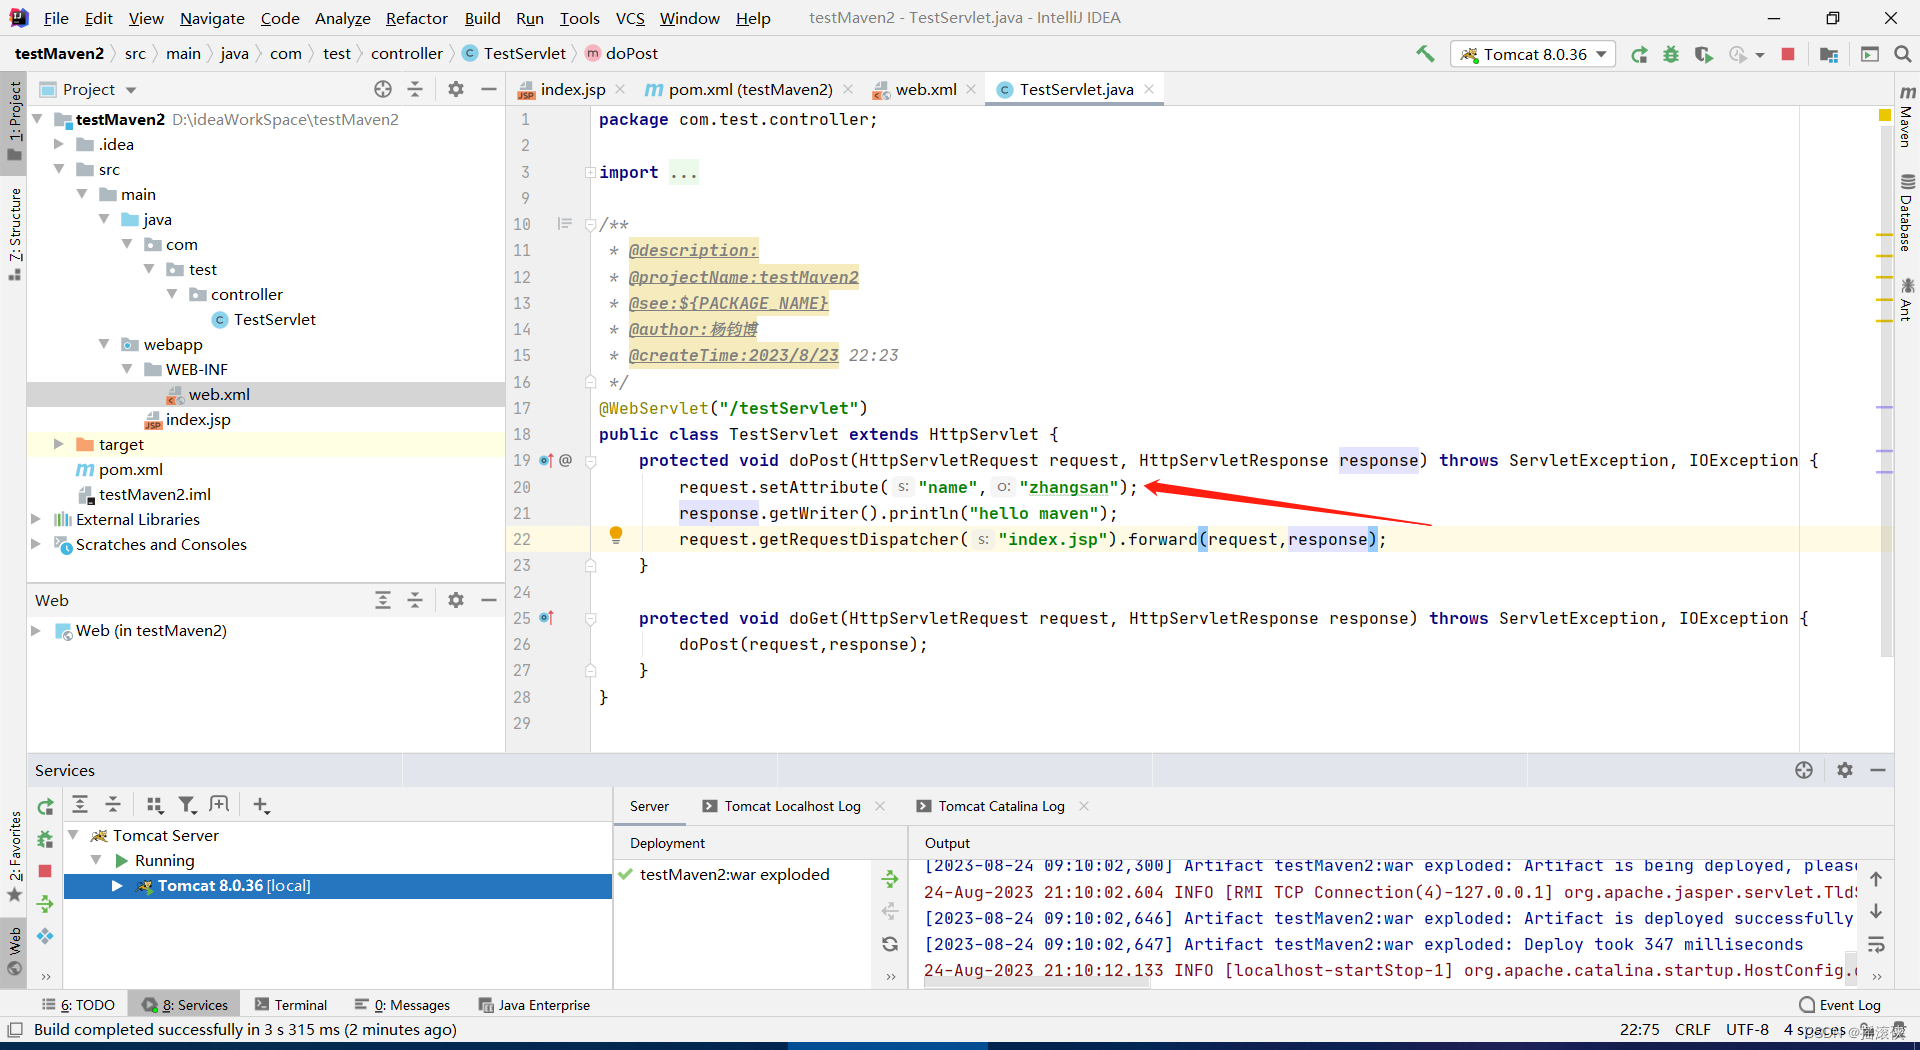Open the Event Log button
The width and height of the screenshot is (1920, 1050).
(1840, 1005)
